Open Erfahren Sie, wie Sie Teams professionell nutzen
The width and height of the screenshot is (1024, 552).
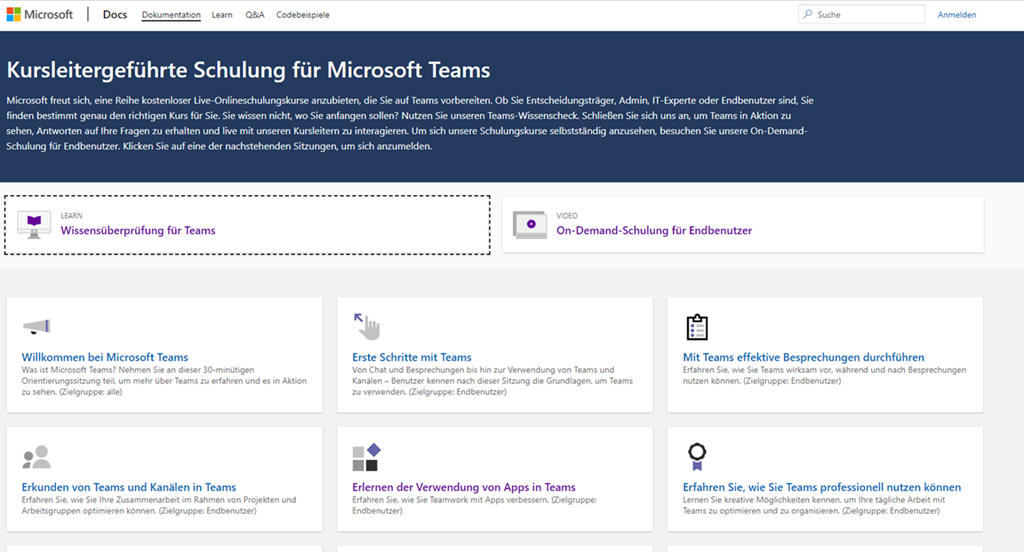pyautogui.click(x=822, y=487)
